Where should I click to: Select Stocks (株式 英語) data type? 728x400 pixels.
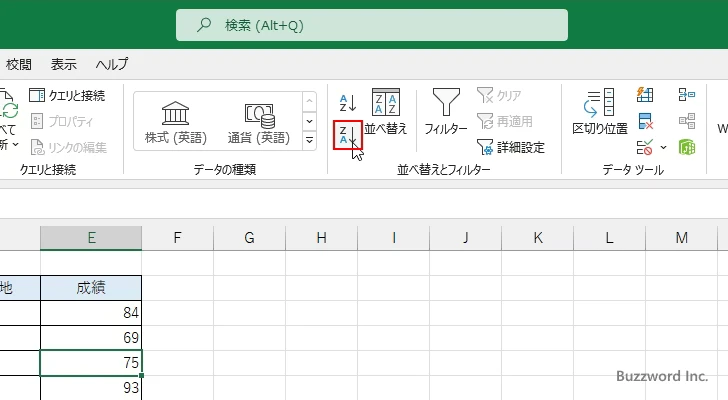click(x=176, y=123)
